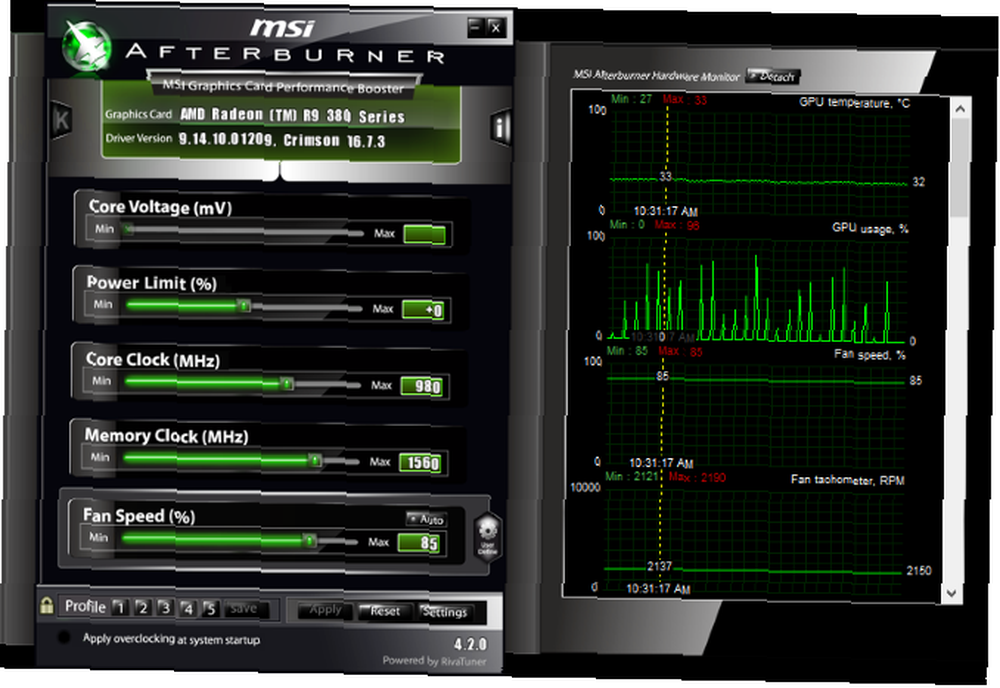Image resolution: width=1000 pixels, height=688 pixels.
Task: Click the 'Core Clock (MHz)' label
Action: pos(153,360)
